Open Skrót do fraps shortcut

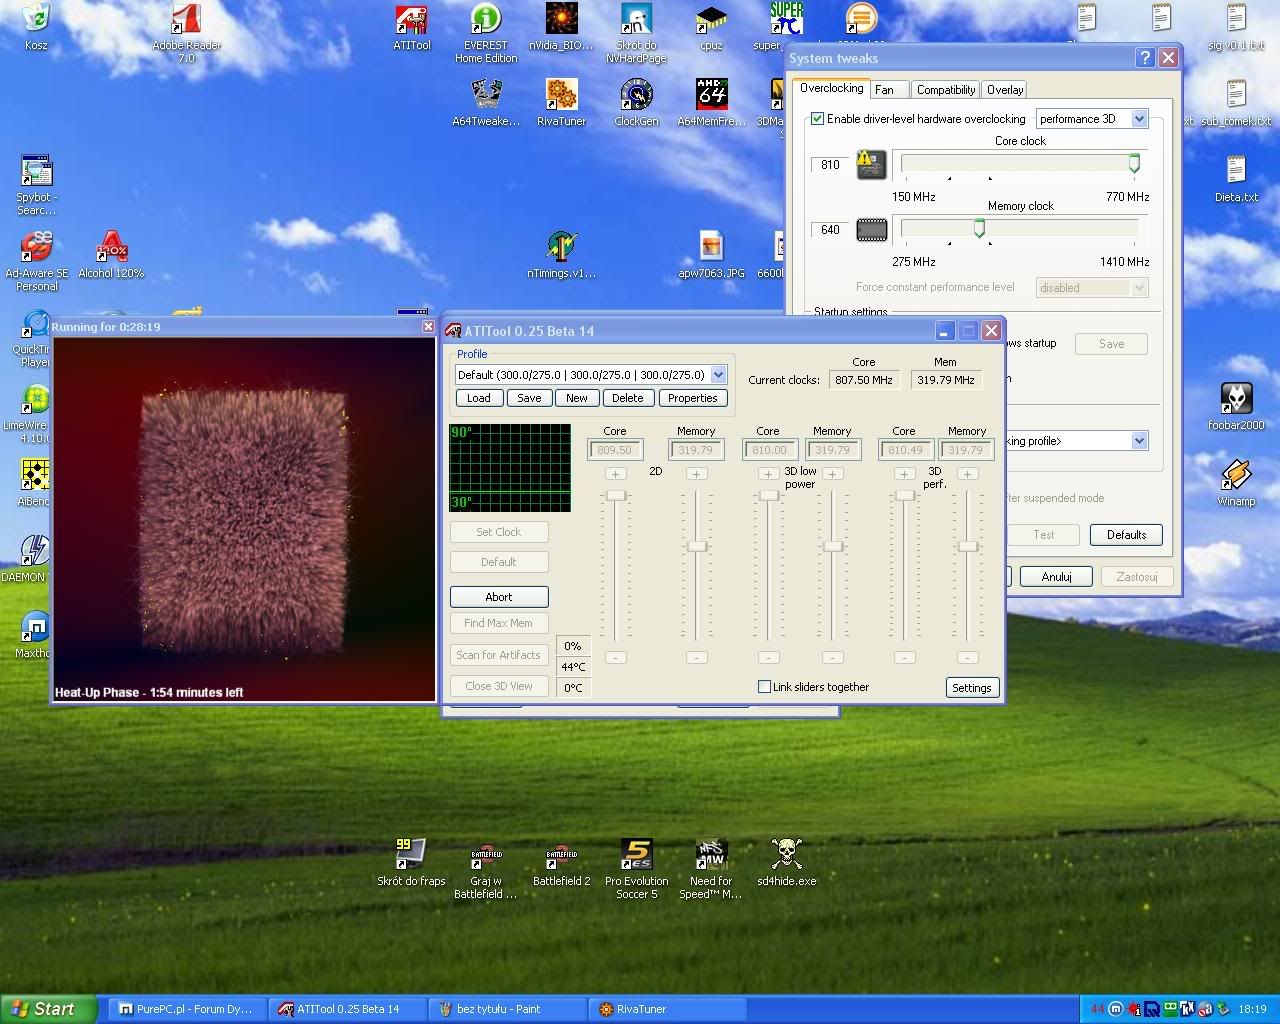pos(411,863)
